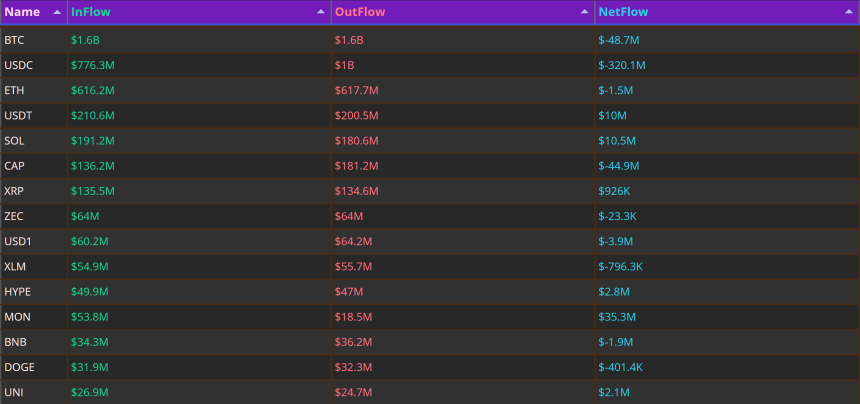
Task: Click the sort arrow in Name column
Action: 57,12
